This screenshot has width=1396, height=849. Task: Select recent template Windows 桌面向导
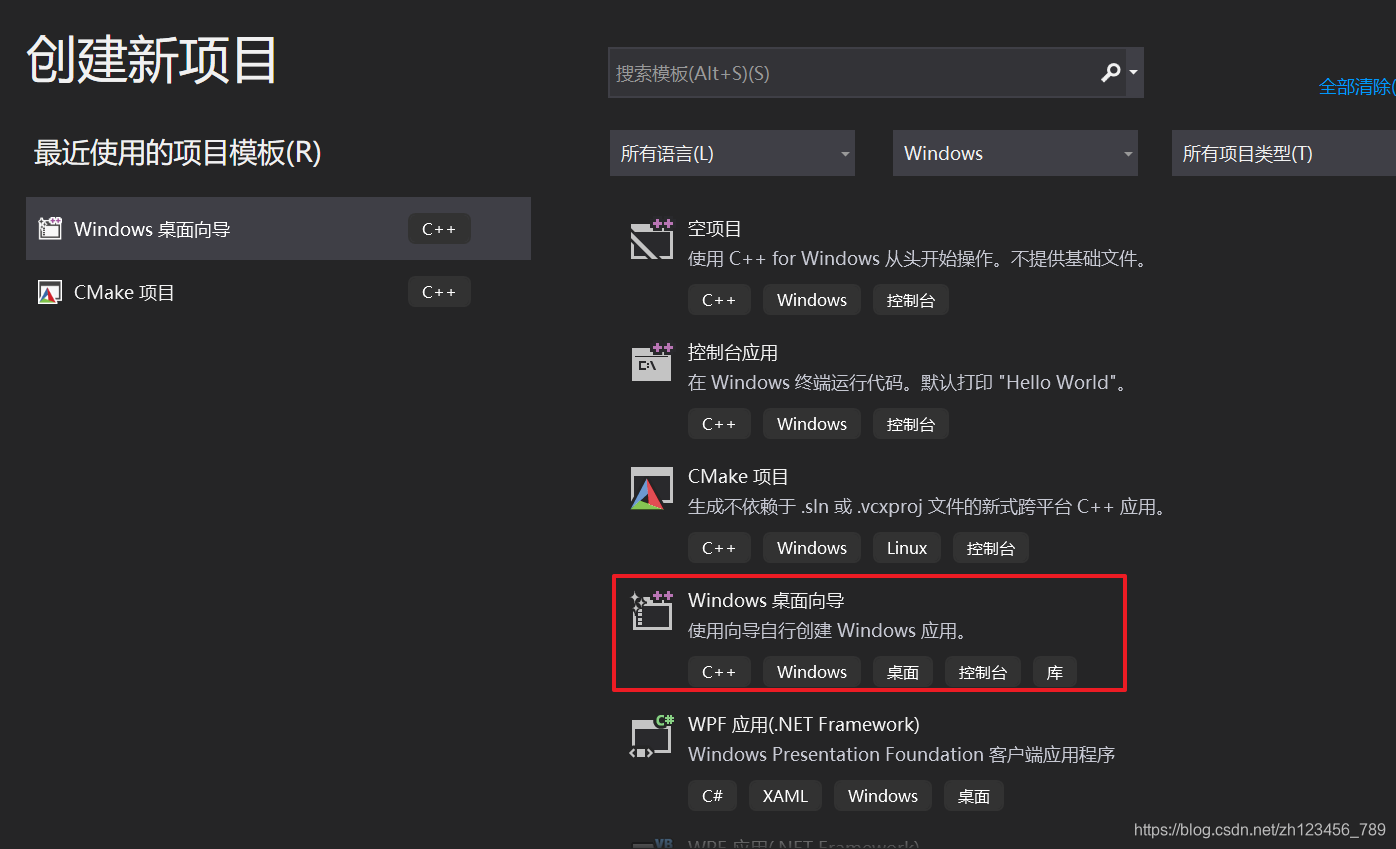(278, 229)
